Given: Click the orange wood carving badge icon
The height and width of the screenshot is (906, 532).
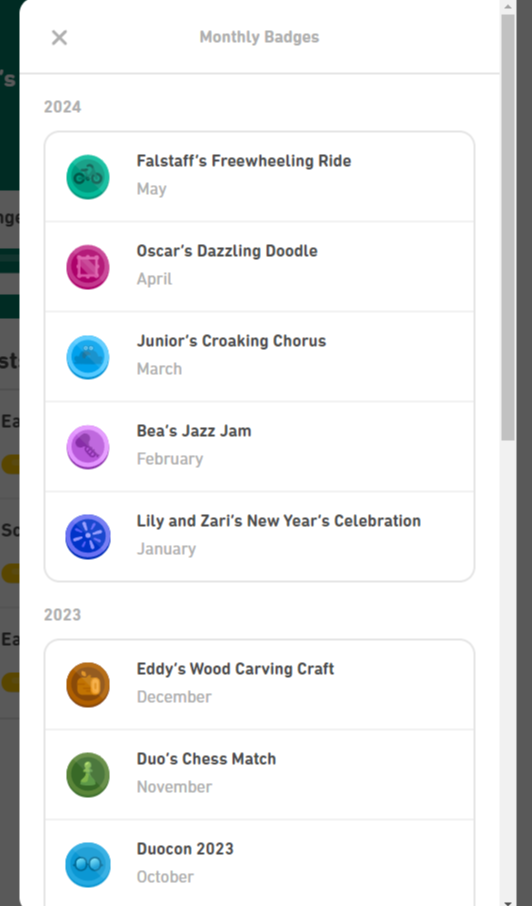Looking at the screenshot, I should click(x=88, y=685).
